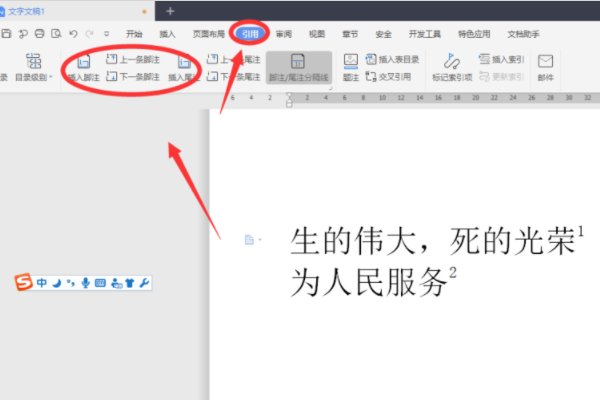Viewport: 600px width, 400px height.
Task: Go to 上一条脚注
Action: click(x=133, y=59)
